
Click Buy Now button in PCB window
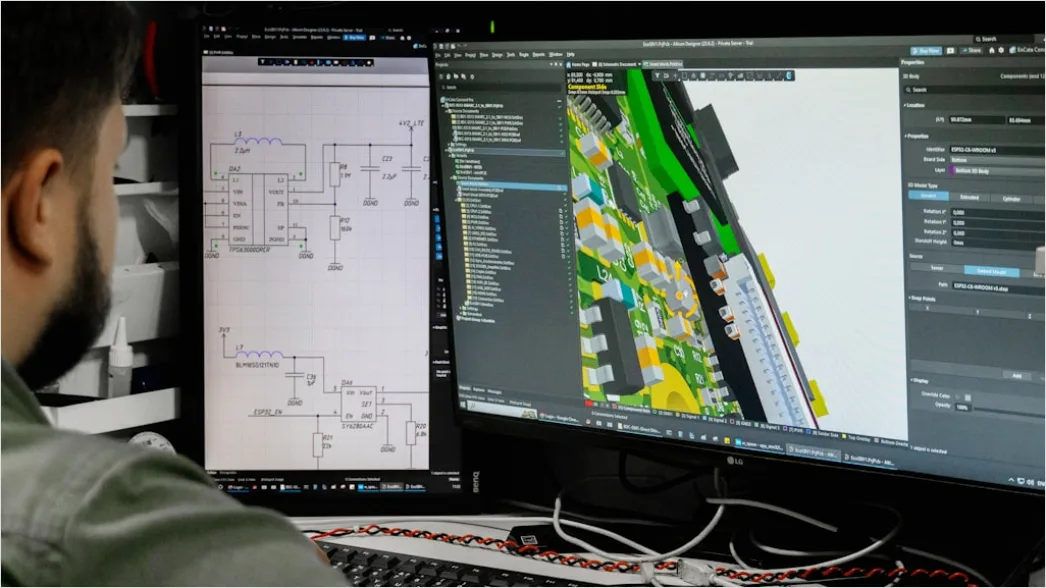coord(926,51)
